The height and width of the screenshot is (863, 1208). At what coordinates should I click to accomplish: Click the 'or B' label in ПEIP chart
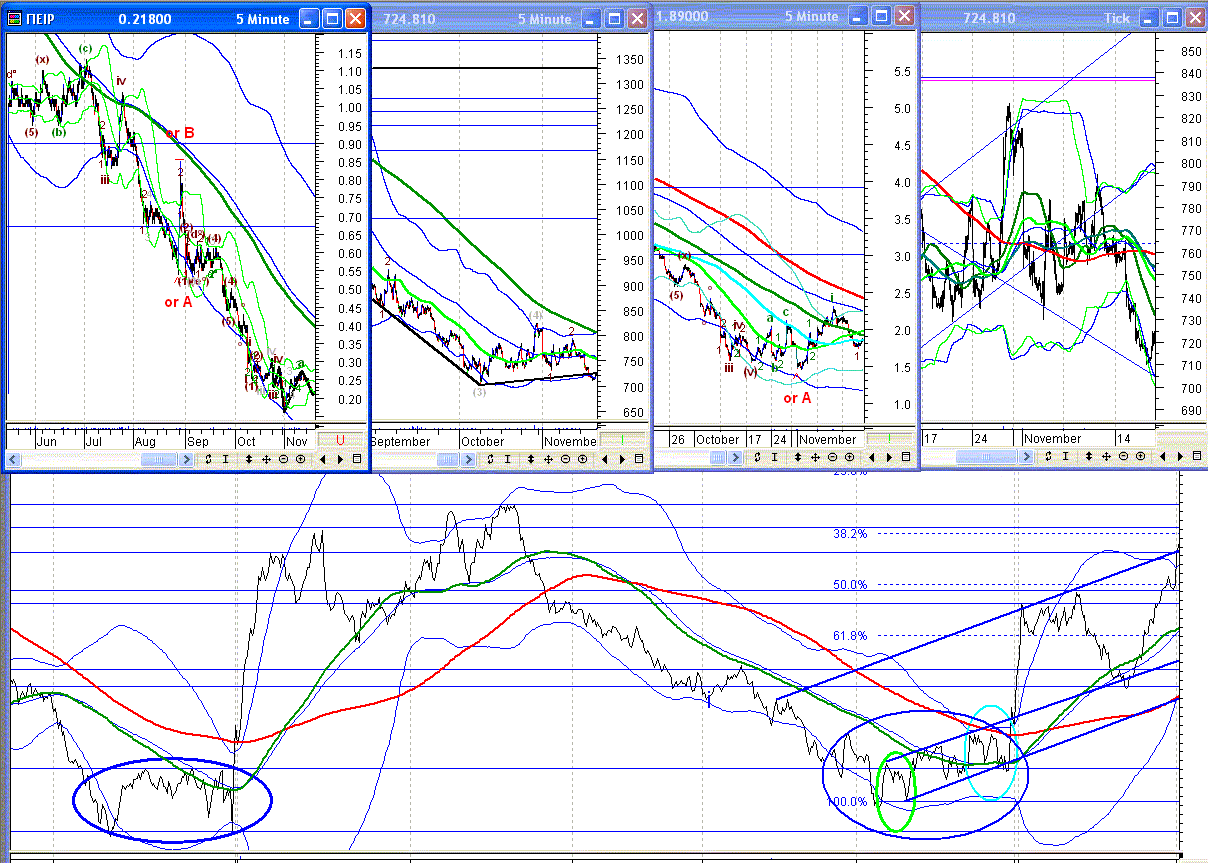pyautogui.click(x=180, y=134)
